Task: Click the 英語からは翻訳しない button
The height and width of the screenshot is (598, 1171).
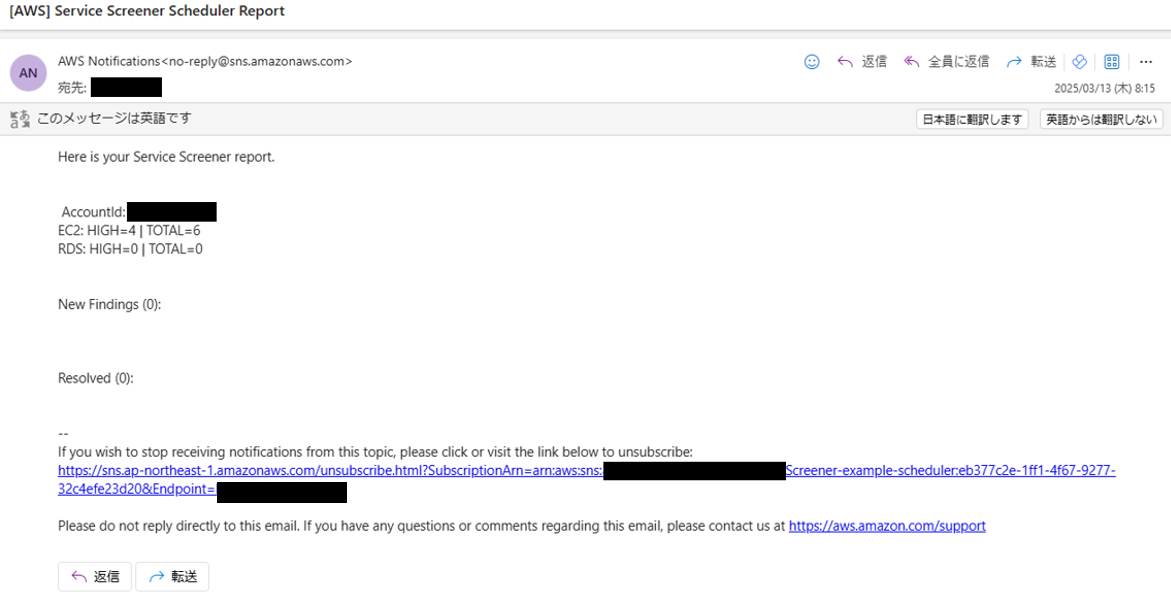Action: click(1102, 119)
